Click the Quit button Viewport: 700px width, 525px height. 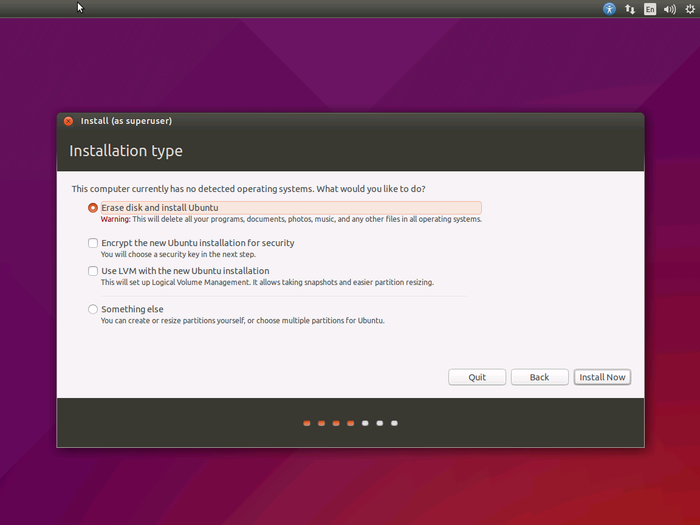pos(477,377)
